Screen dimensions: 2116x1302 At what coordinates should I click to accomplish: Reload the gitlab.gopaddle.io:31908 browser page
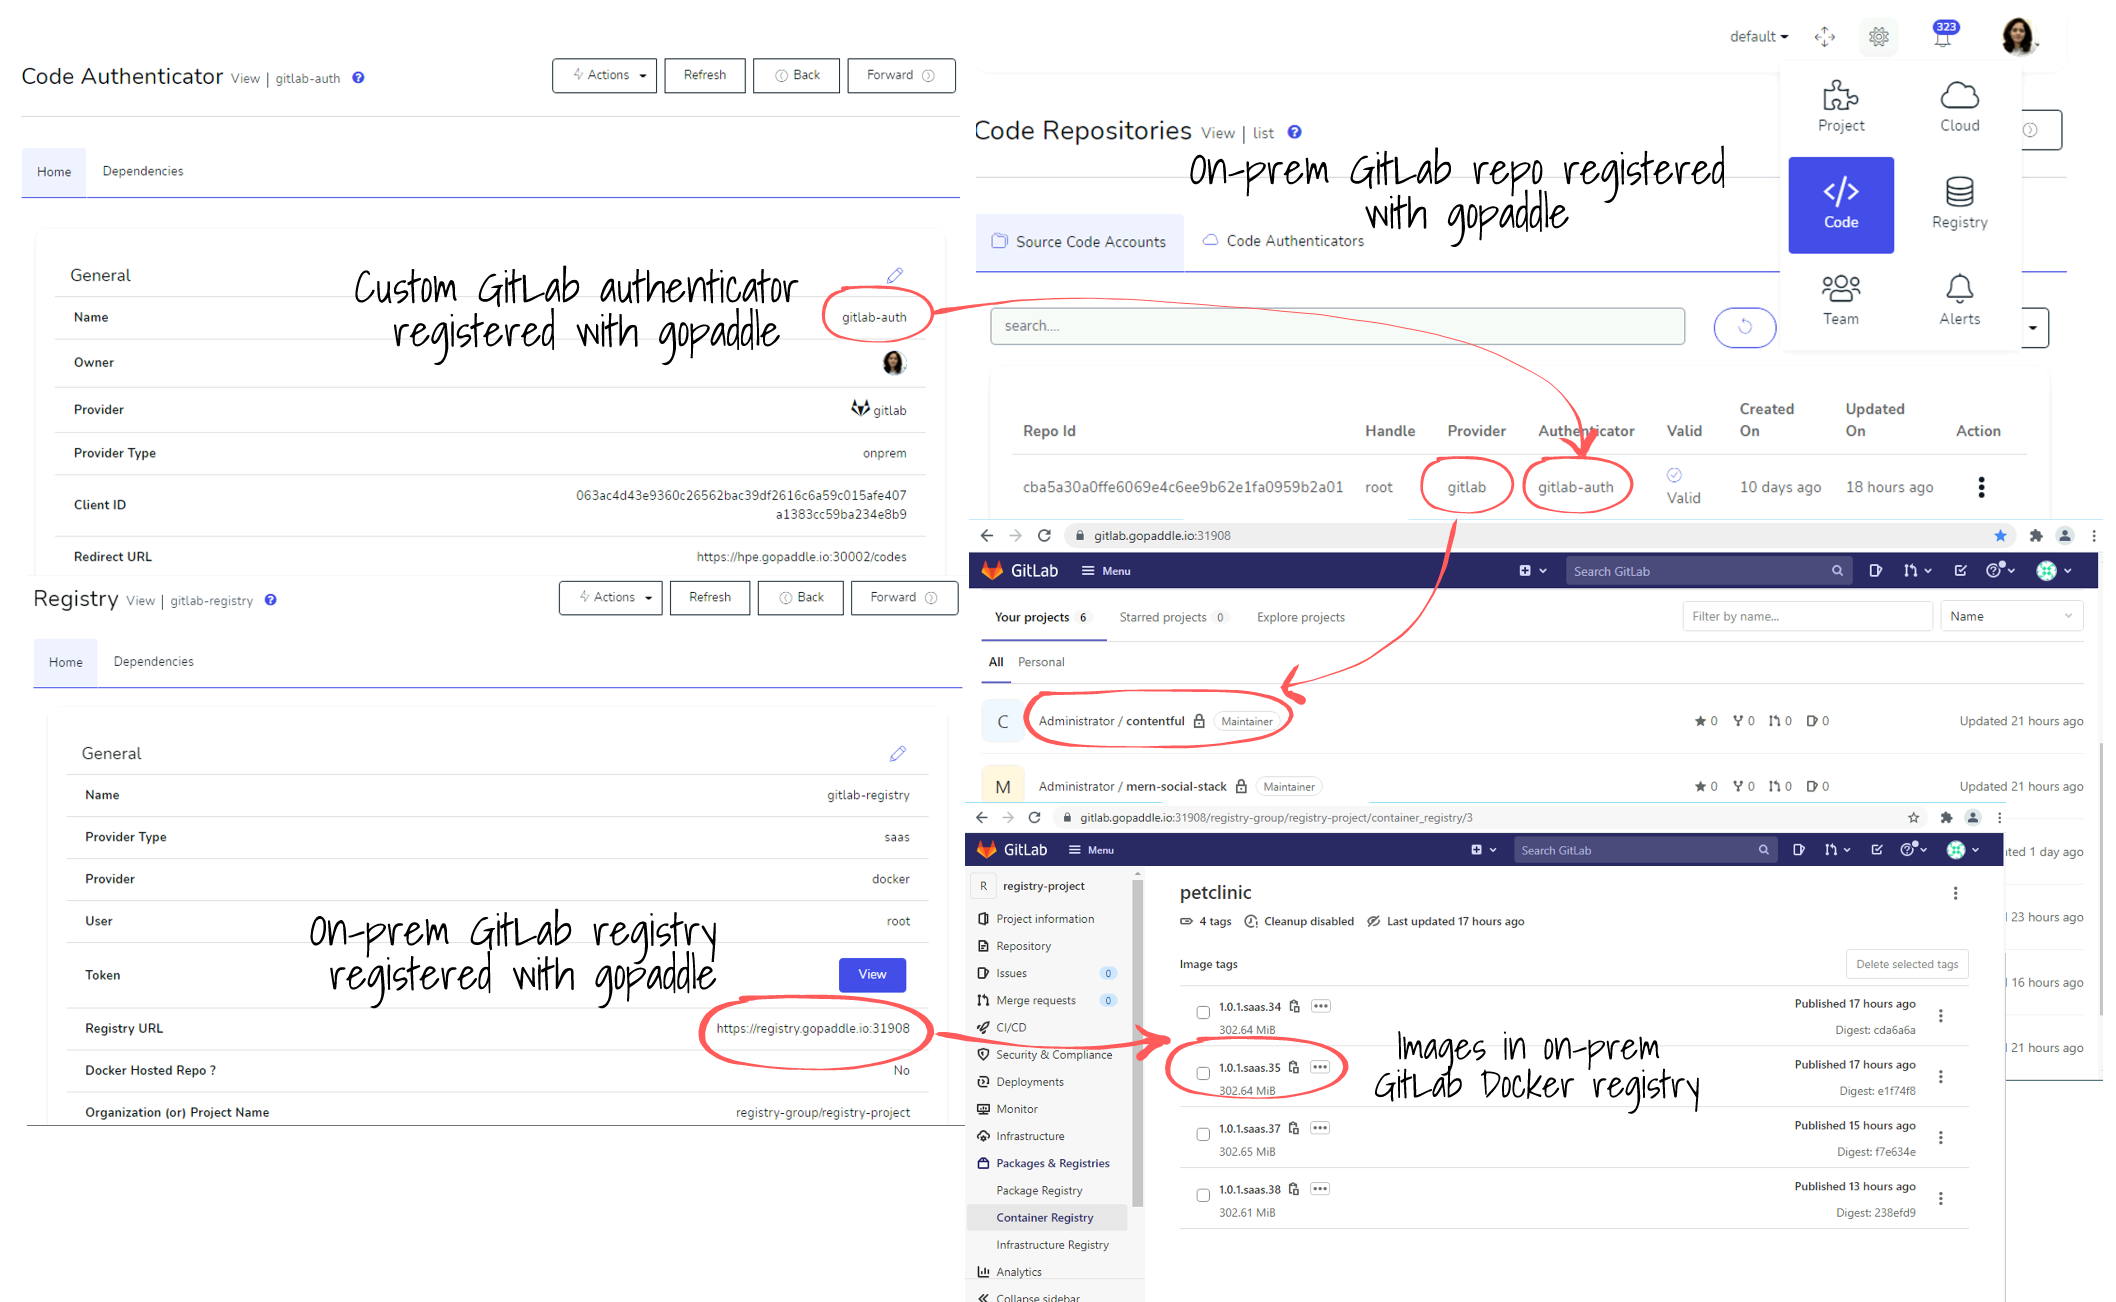1044,536
